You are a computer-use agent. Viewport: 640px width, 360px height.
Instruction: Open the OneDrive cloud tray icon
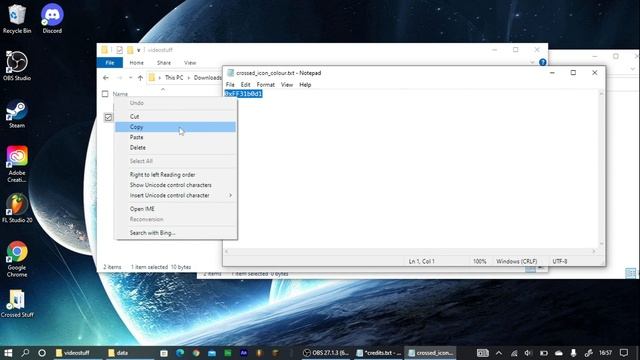tap(558, 353)
